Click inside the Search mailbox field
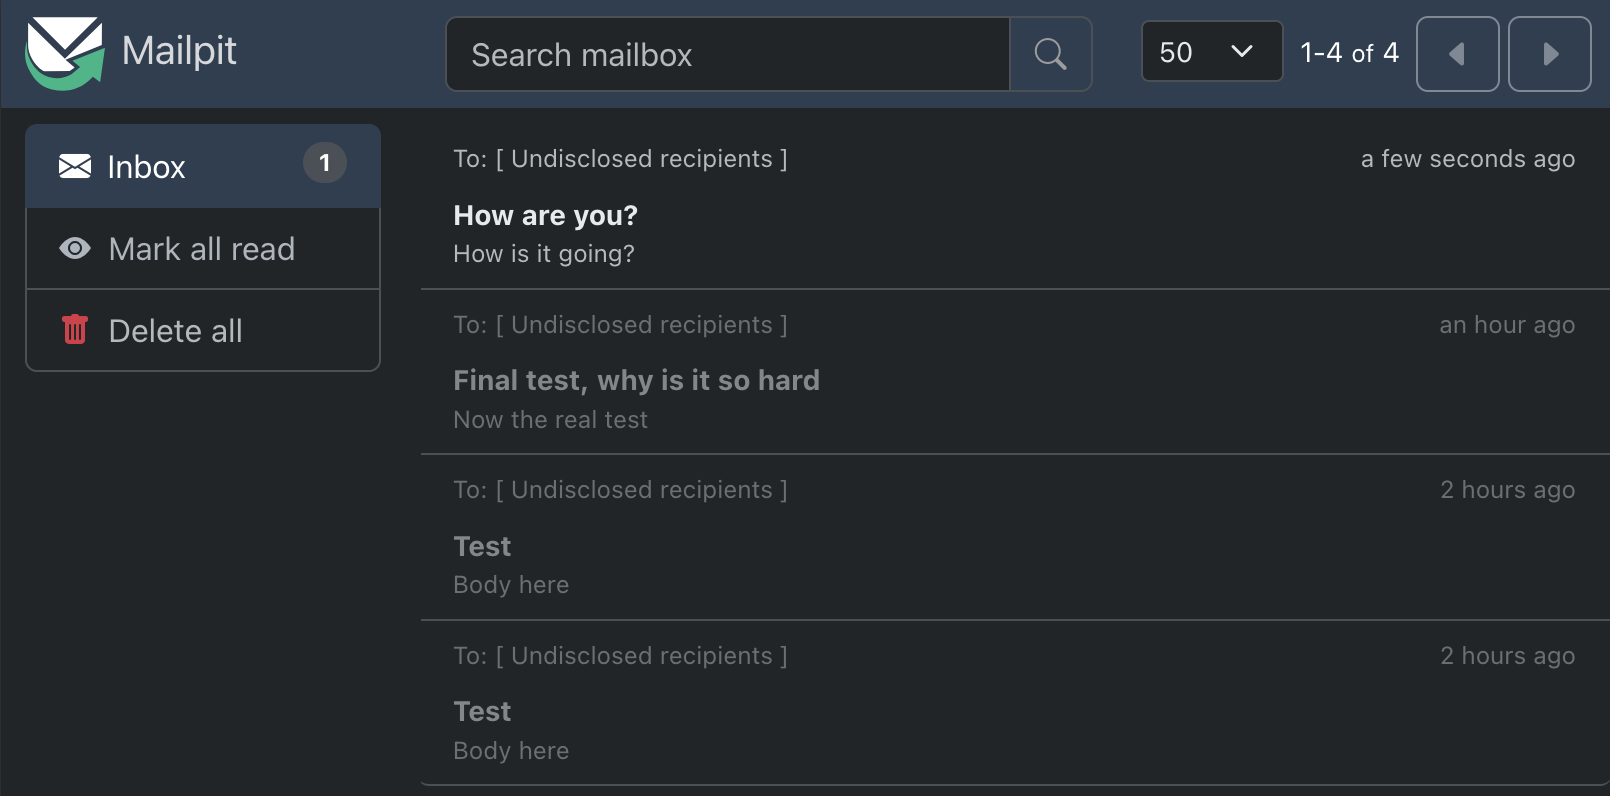 pos(727,54)
